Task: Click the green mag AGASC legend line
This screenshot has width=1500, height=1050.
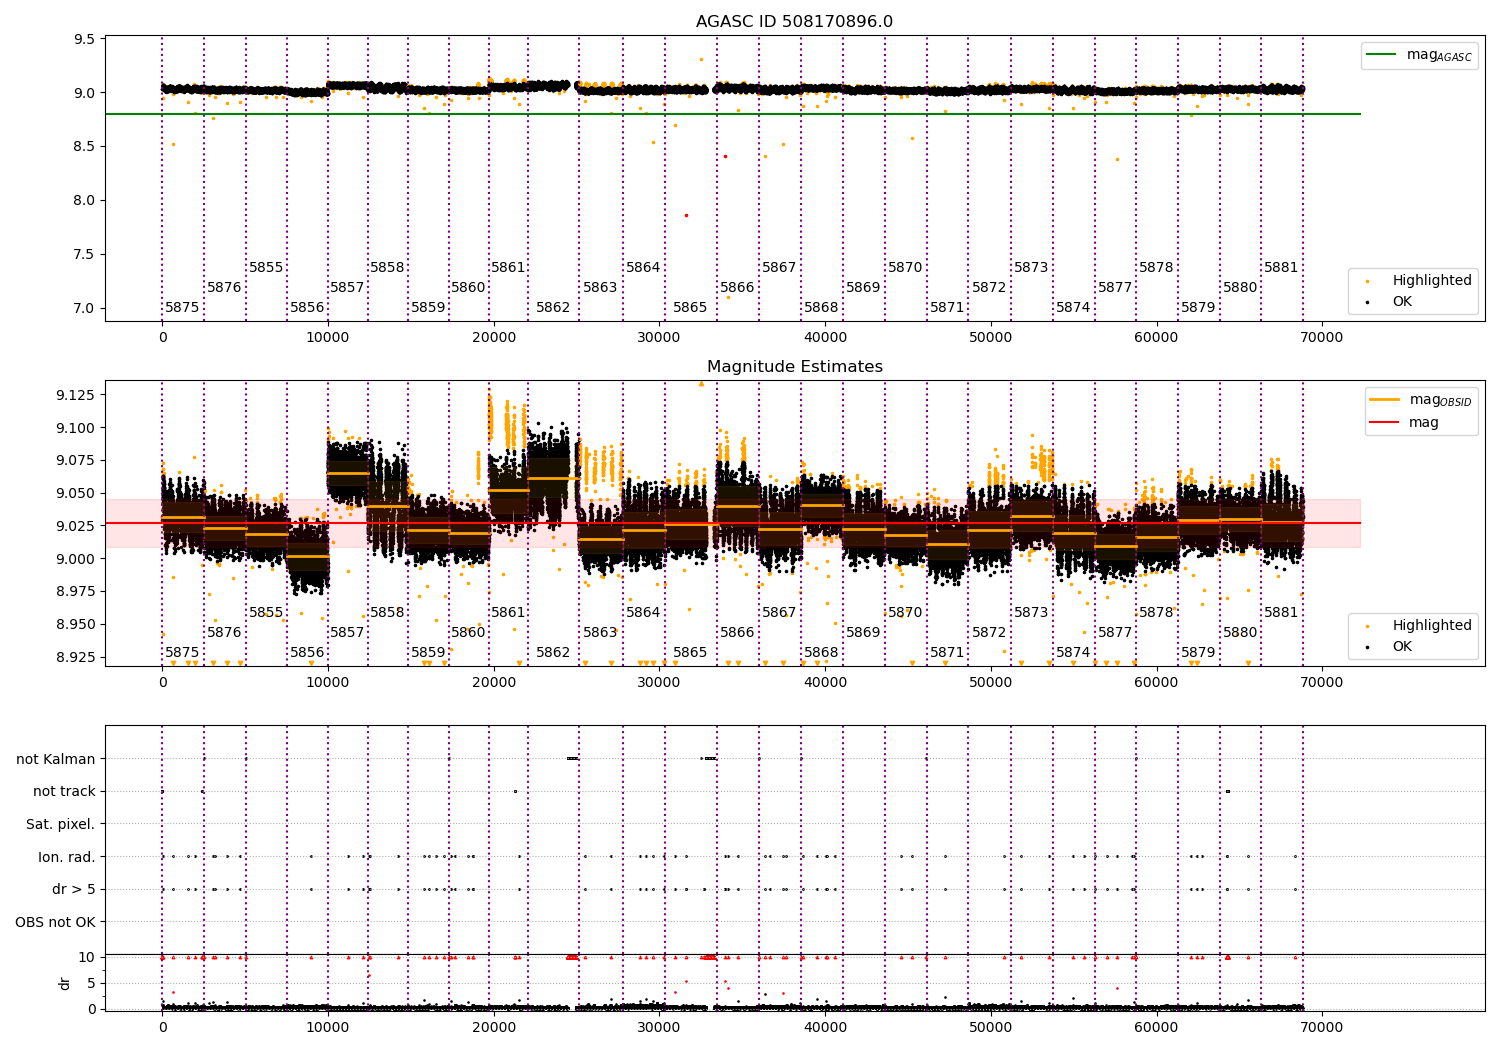Action: pos(1383,55)
